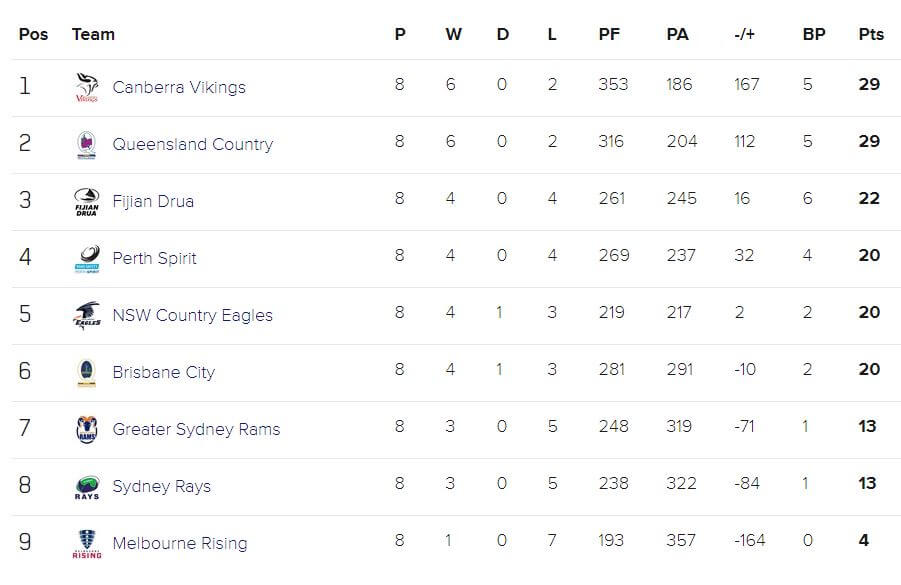Select the Melbourne Rising logo icon
901x585 pixels.
[87, 544]
